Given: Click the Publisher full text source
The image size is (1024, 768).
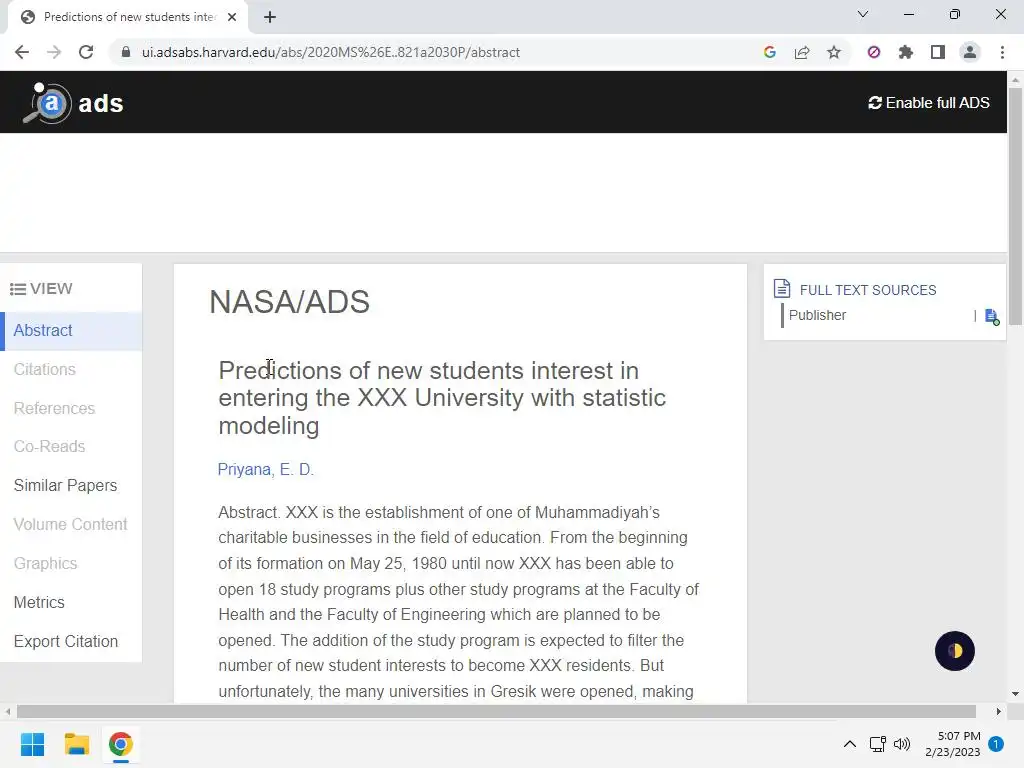Looking at the screenshot, I should pyautogui.click(x=817, y=315).
